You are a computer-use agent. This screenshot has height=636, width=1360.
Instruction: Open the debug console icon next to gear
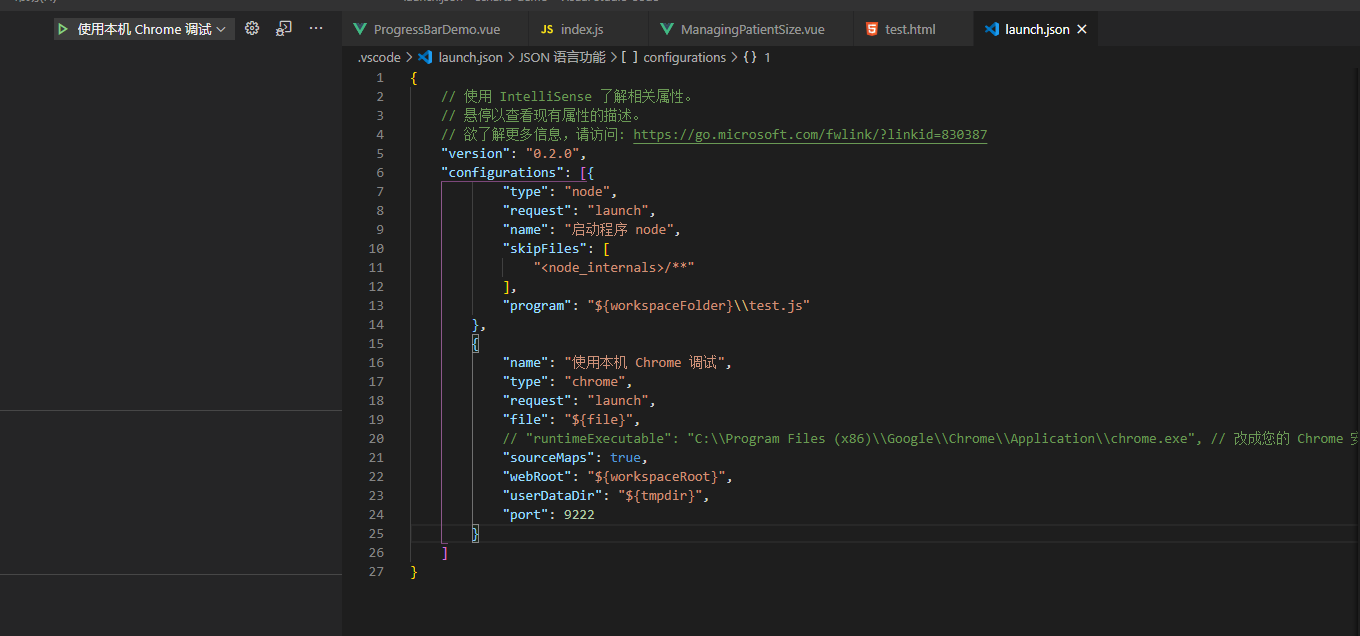coord(283,29)
